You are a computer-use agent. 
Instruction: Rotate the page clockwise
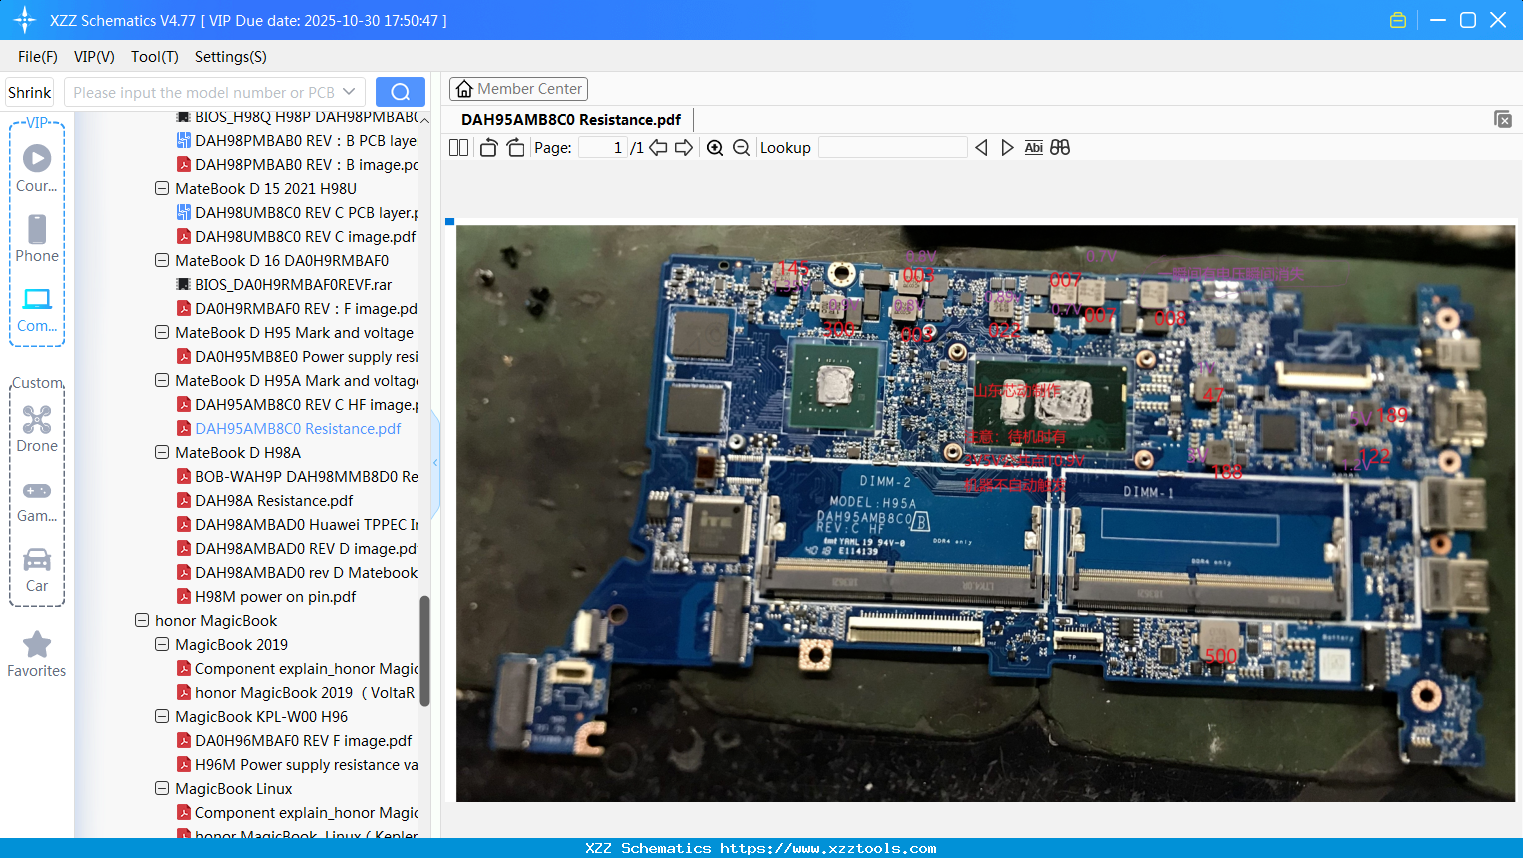click(515, 148)
